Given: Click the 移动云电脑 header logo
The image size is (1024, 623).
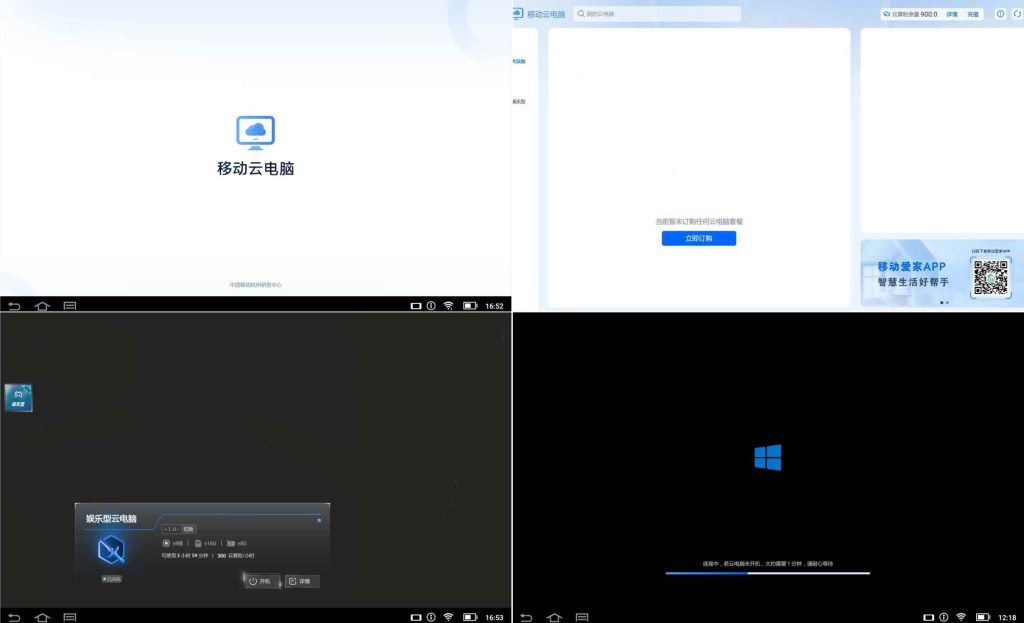Looking at the screenshot, I should click(540, 14).
